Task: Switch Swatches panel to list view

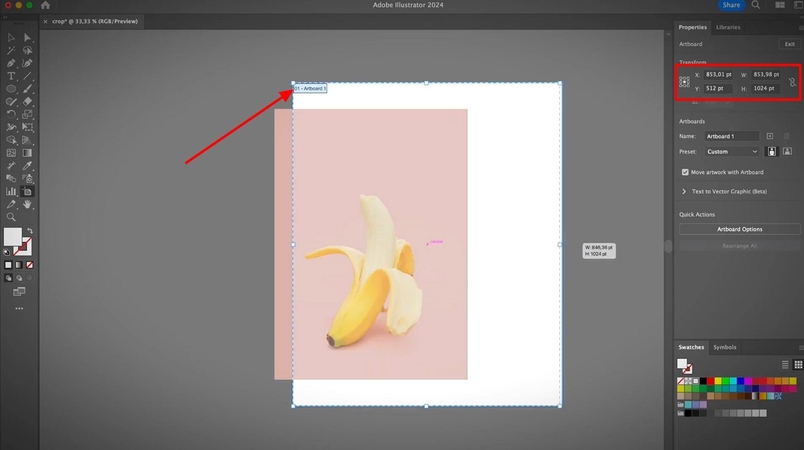Action: (x=785, y=364)
